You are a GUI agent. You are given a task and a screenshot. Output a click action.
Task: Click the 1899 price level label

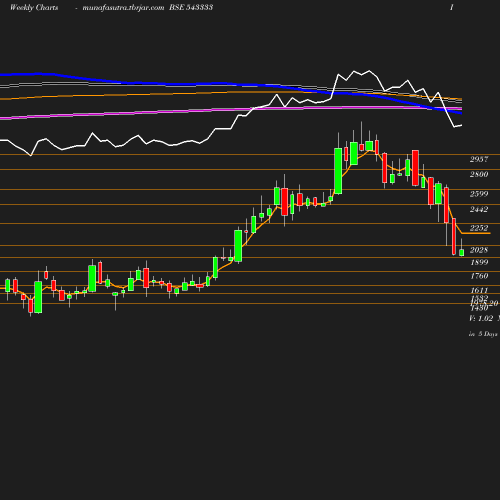(x=479, y=262)
